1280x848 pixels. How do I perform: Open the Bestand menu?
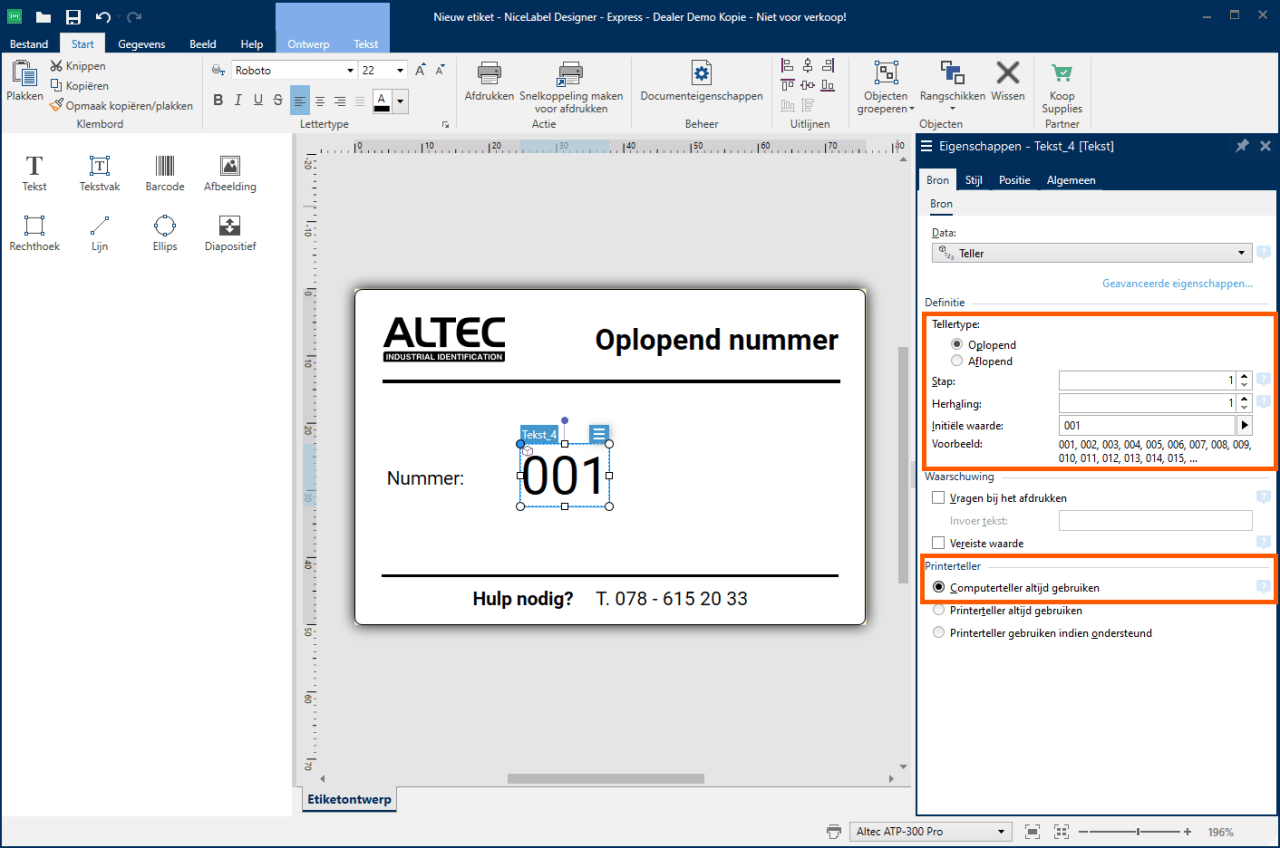(29, 44)
